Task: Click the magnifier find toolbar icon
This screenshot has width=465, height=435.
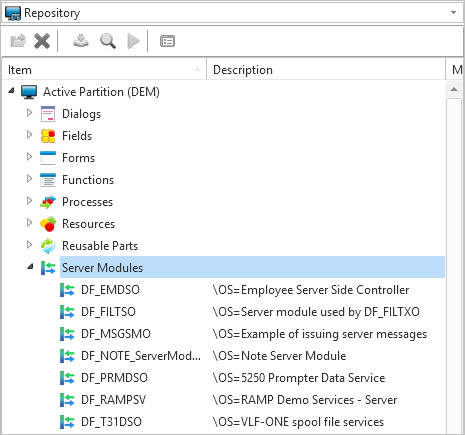Action: pyautogui.click(x=108, y=41)
